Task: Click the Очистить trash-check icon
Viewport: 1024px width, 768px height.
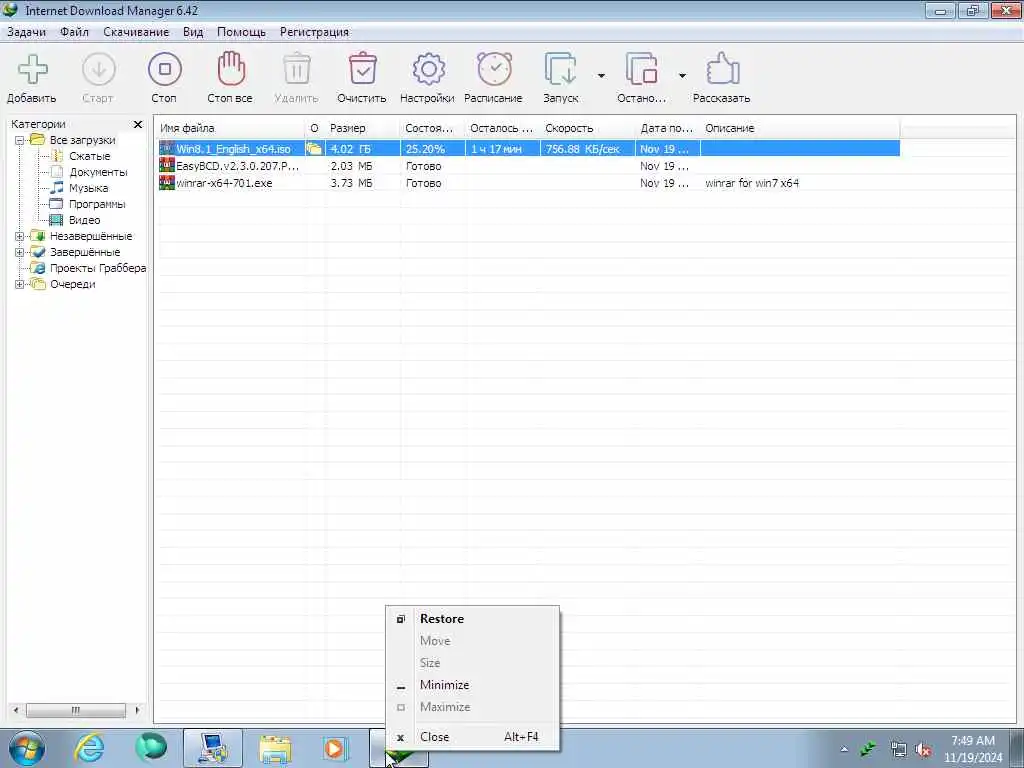Action: [x=362, y=69]
